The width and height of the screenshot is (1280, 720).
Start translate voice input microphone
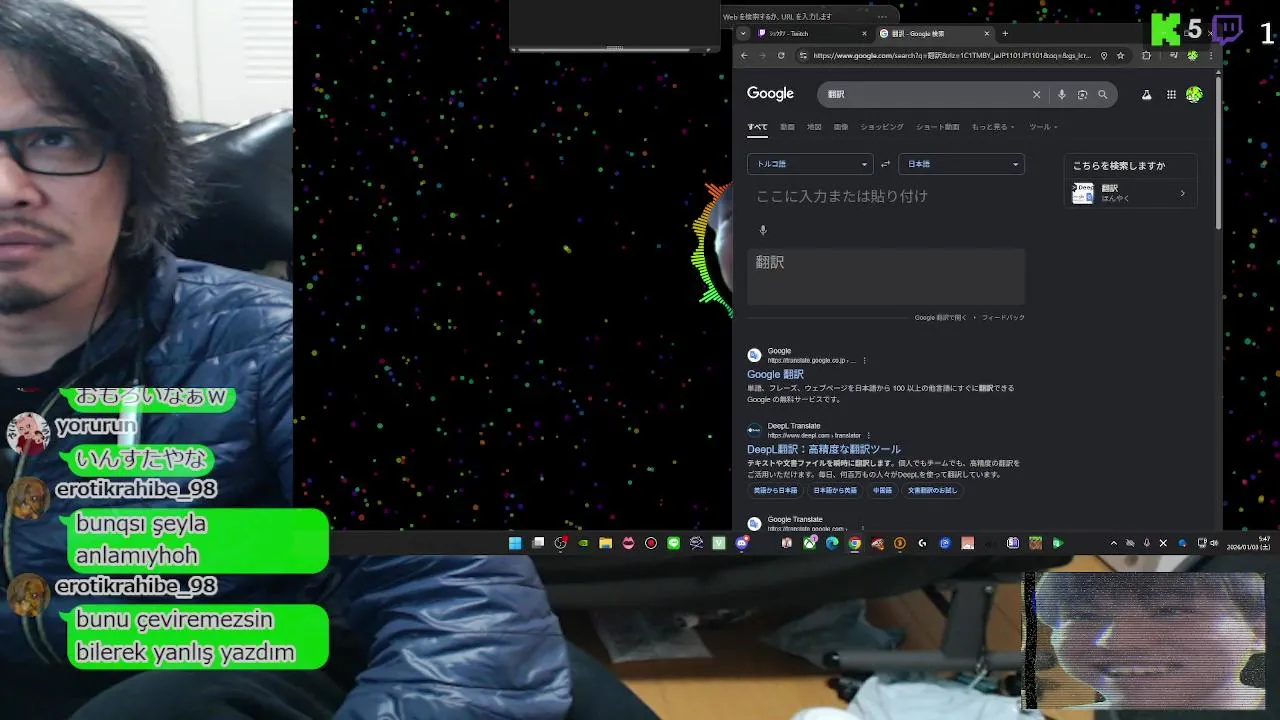tap(763, 230)
